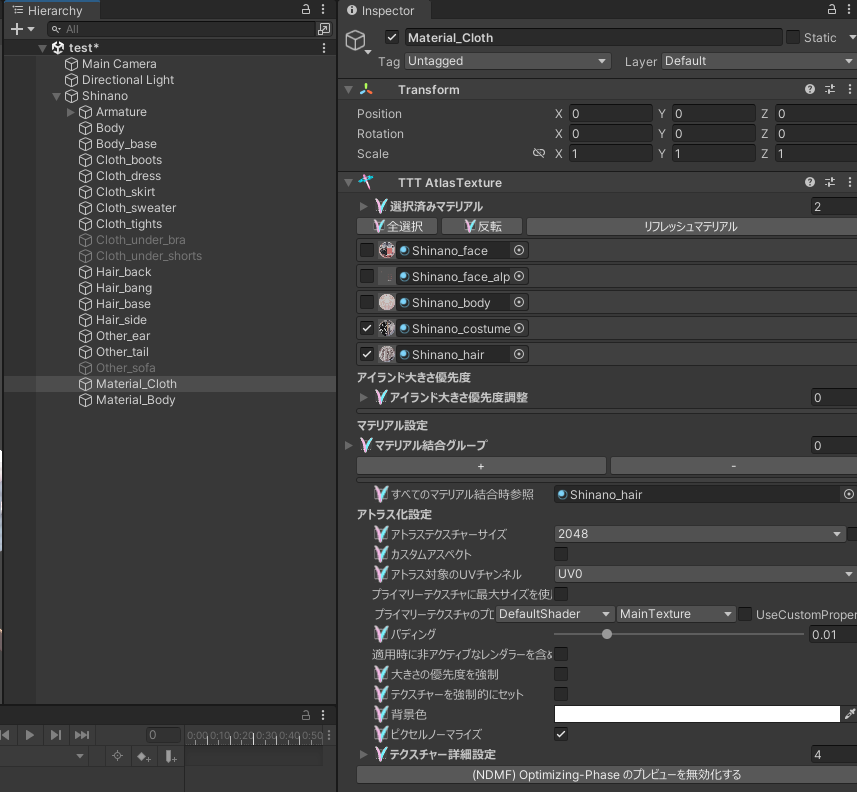This screenshot has height=792, width=857.
Task: Open the test scene options menu
Action: pos(324,48)
